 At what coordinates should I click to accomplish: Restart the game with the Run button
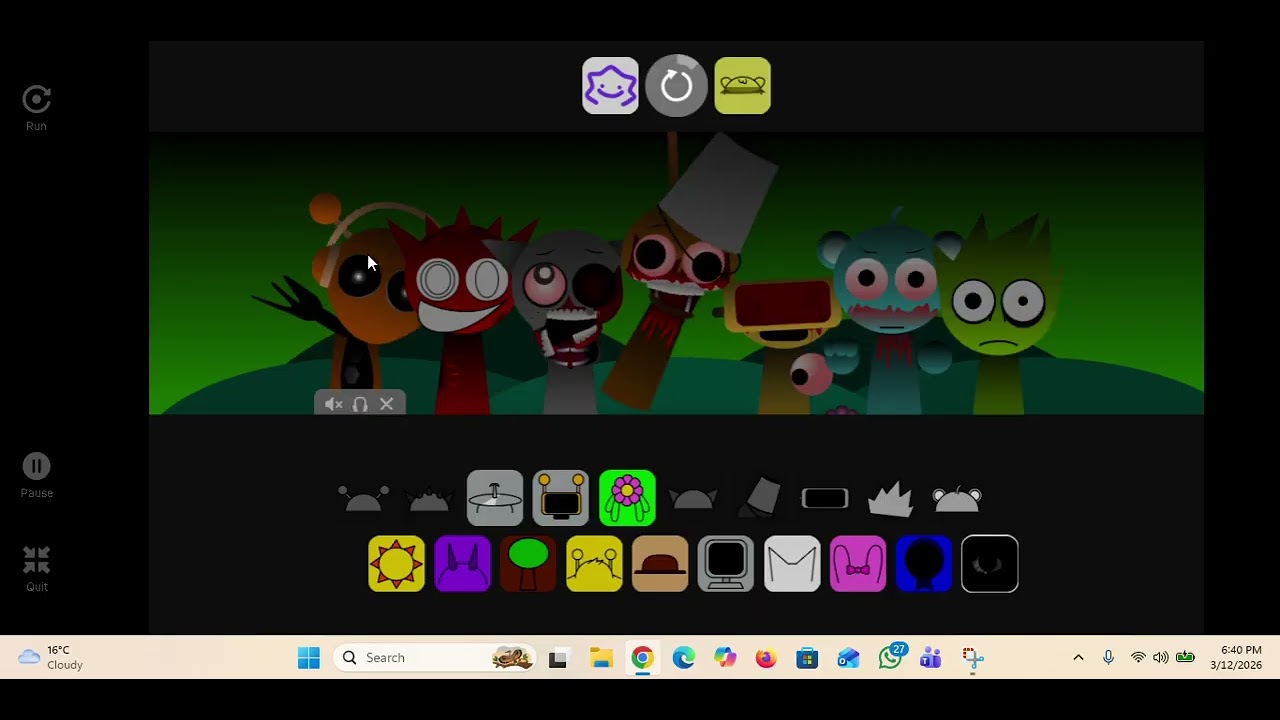36,108
